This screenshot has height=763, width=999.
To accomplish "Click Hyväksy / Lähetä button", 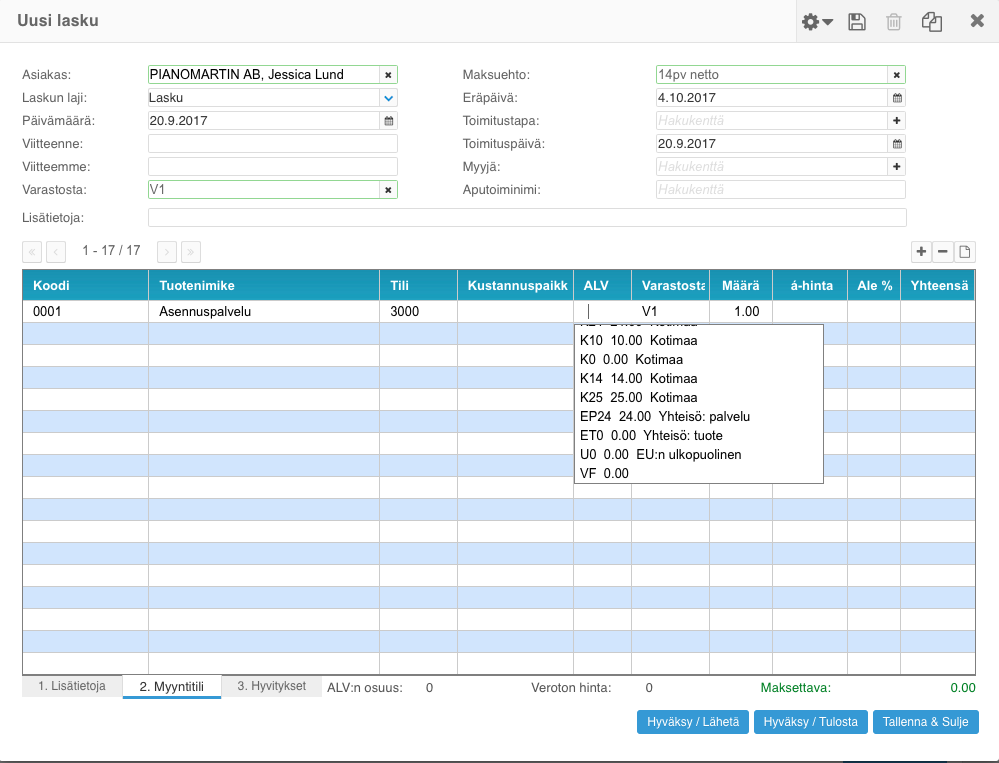I will click(x=693, y=722).
